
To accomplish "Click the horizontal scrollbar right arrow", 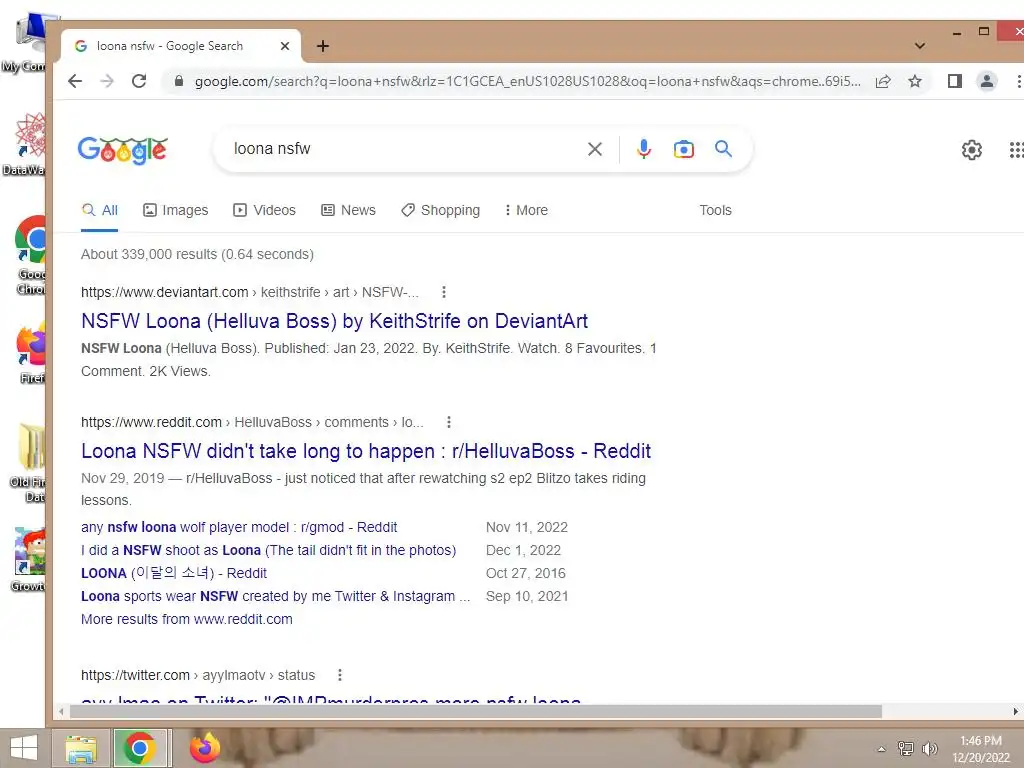I will [1016, 711].
